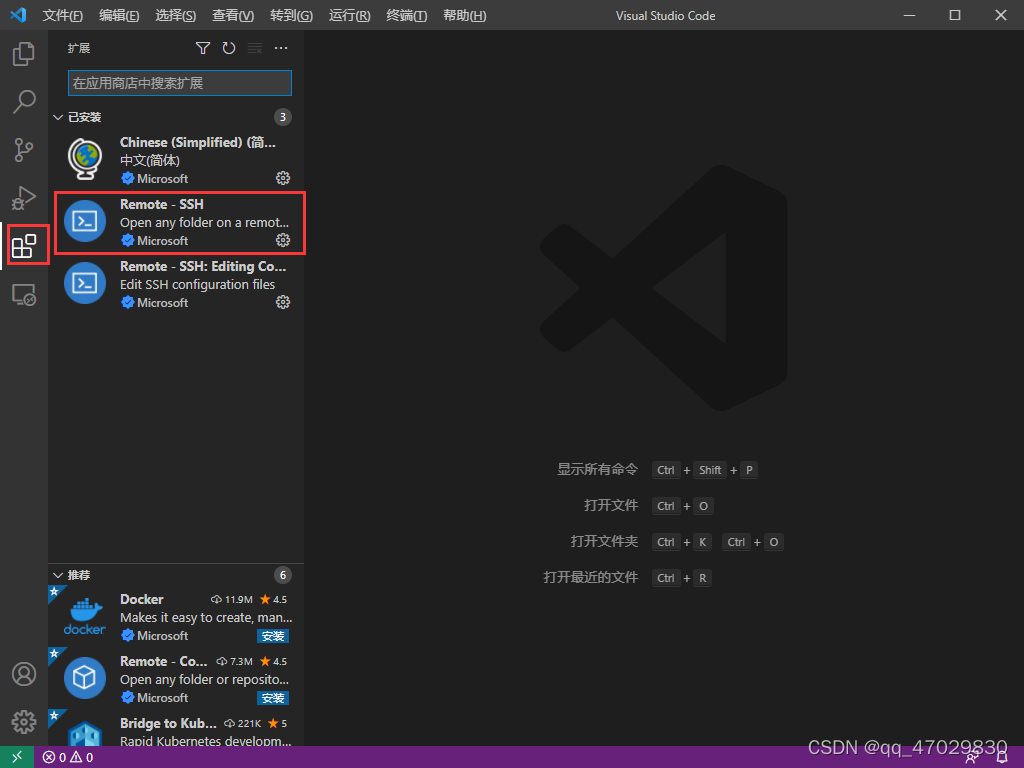Click the 打开文件 shortcut hint
The height and width of the screenshot is (768, 1024).
click(x=611, y=505)
